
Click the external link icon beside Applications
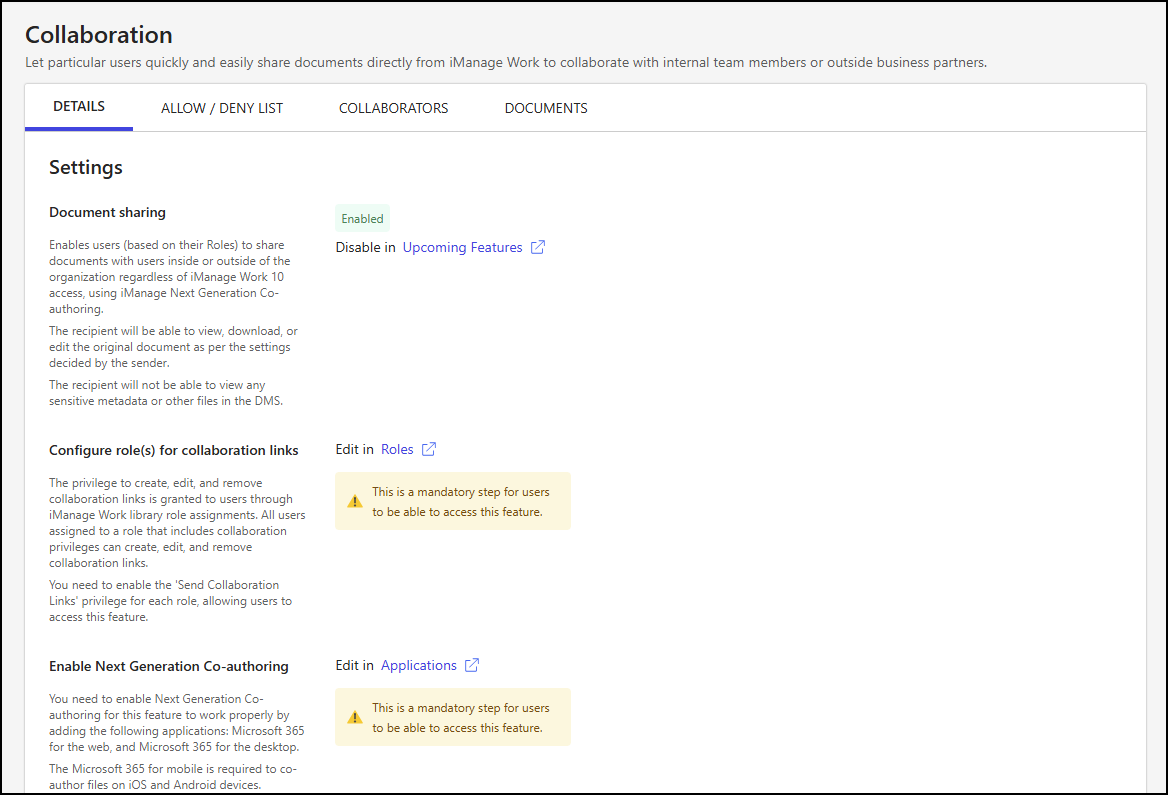[x=469, y=665]
